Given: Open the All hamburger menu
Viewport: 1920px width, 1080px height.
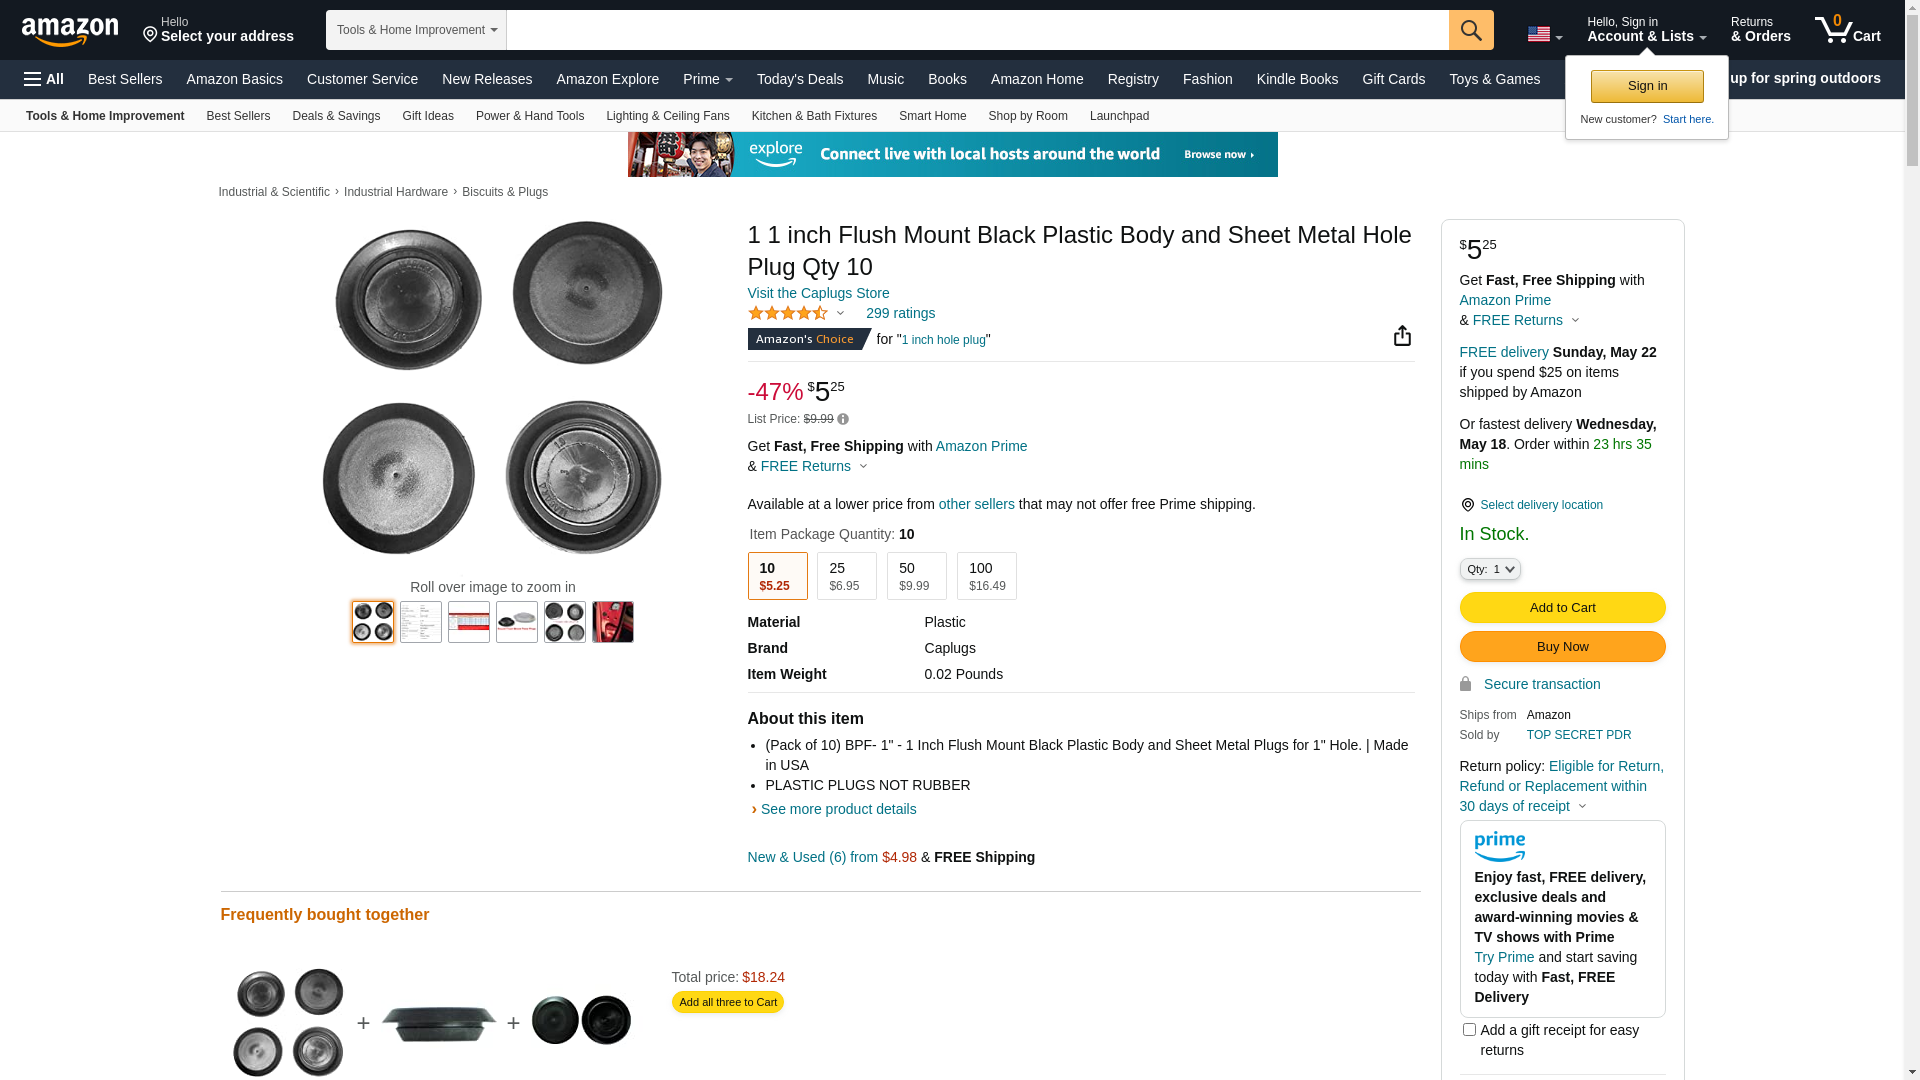Looking at the screenshot, I should coord(44,79).
